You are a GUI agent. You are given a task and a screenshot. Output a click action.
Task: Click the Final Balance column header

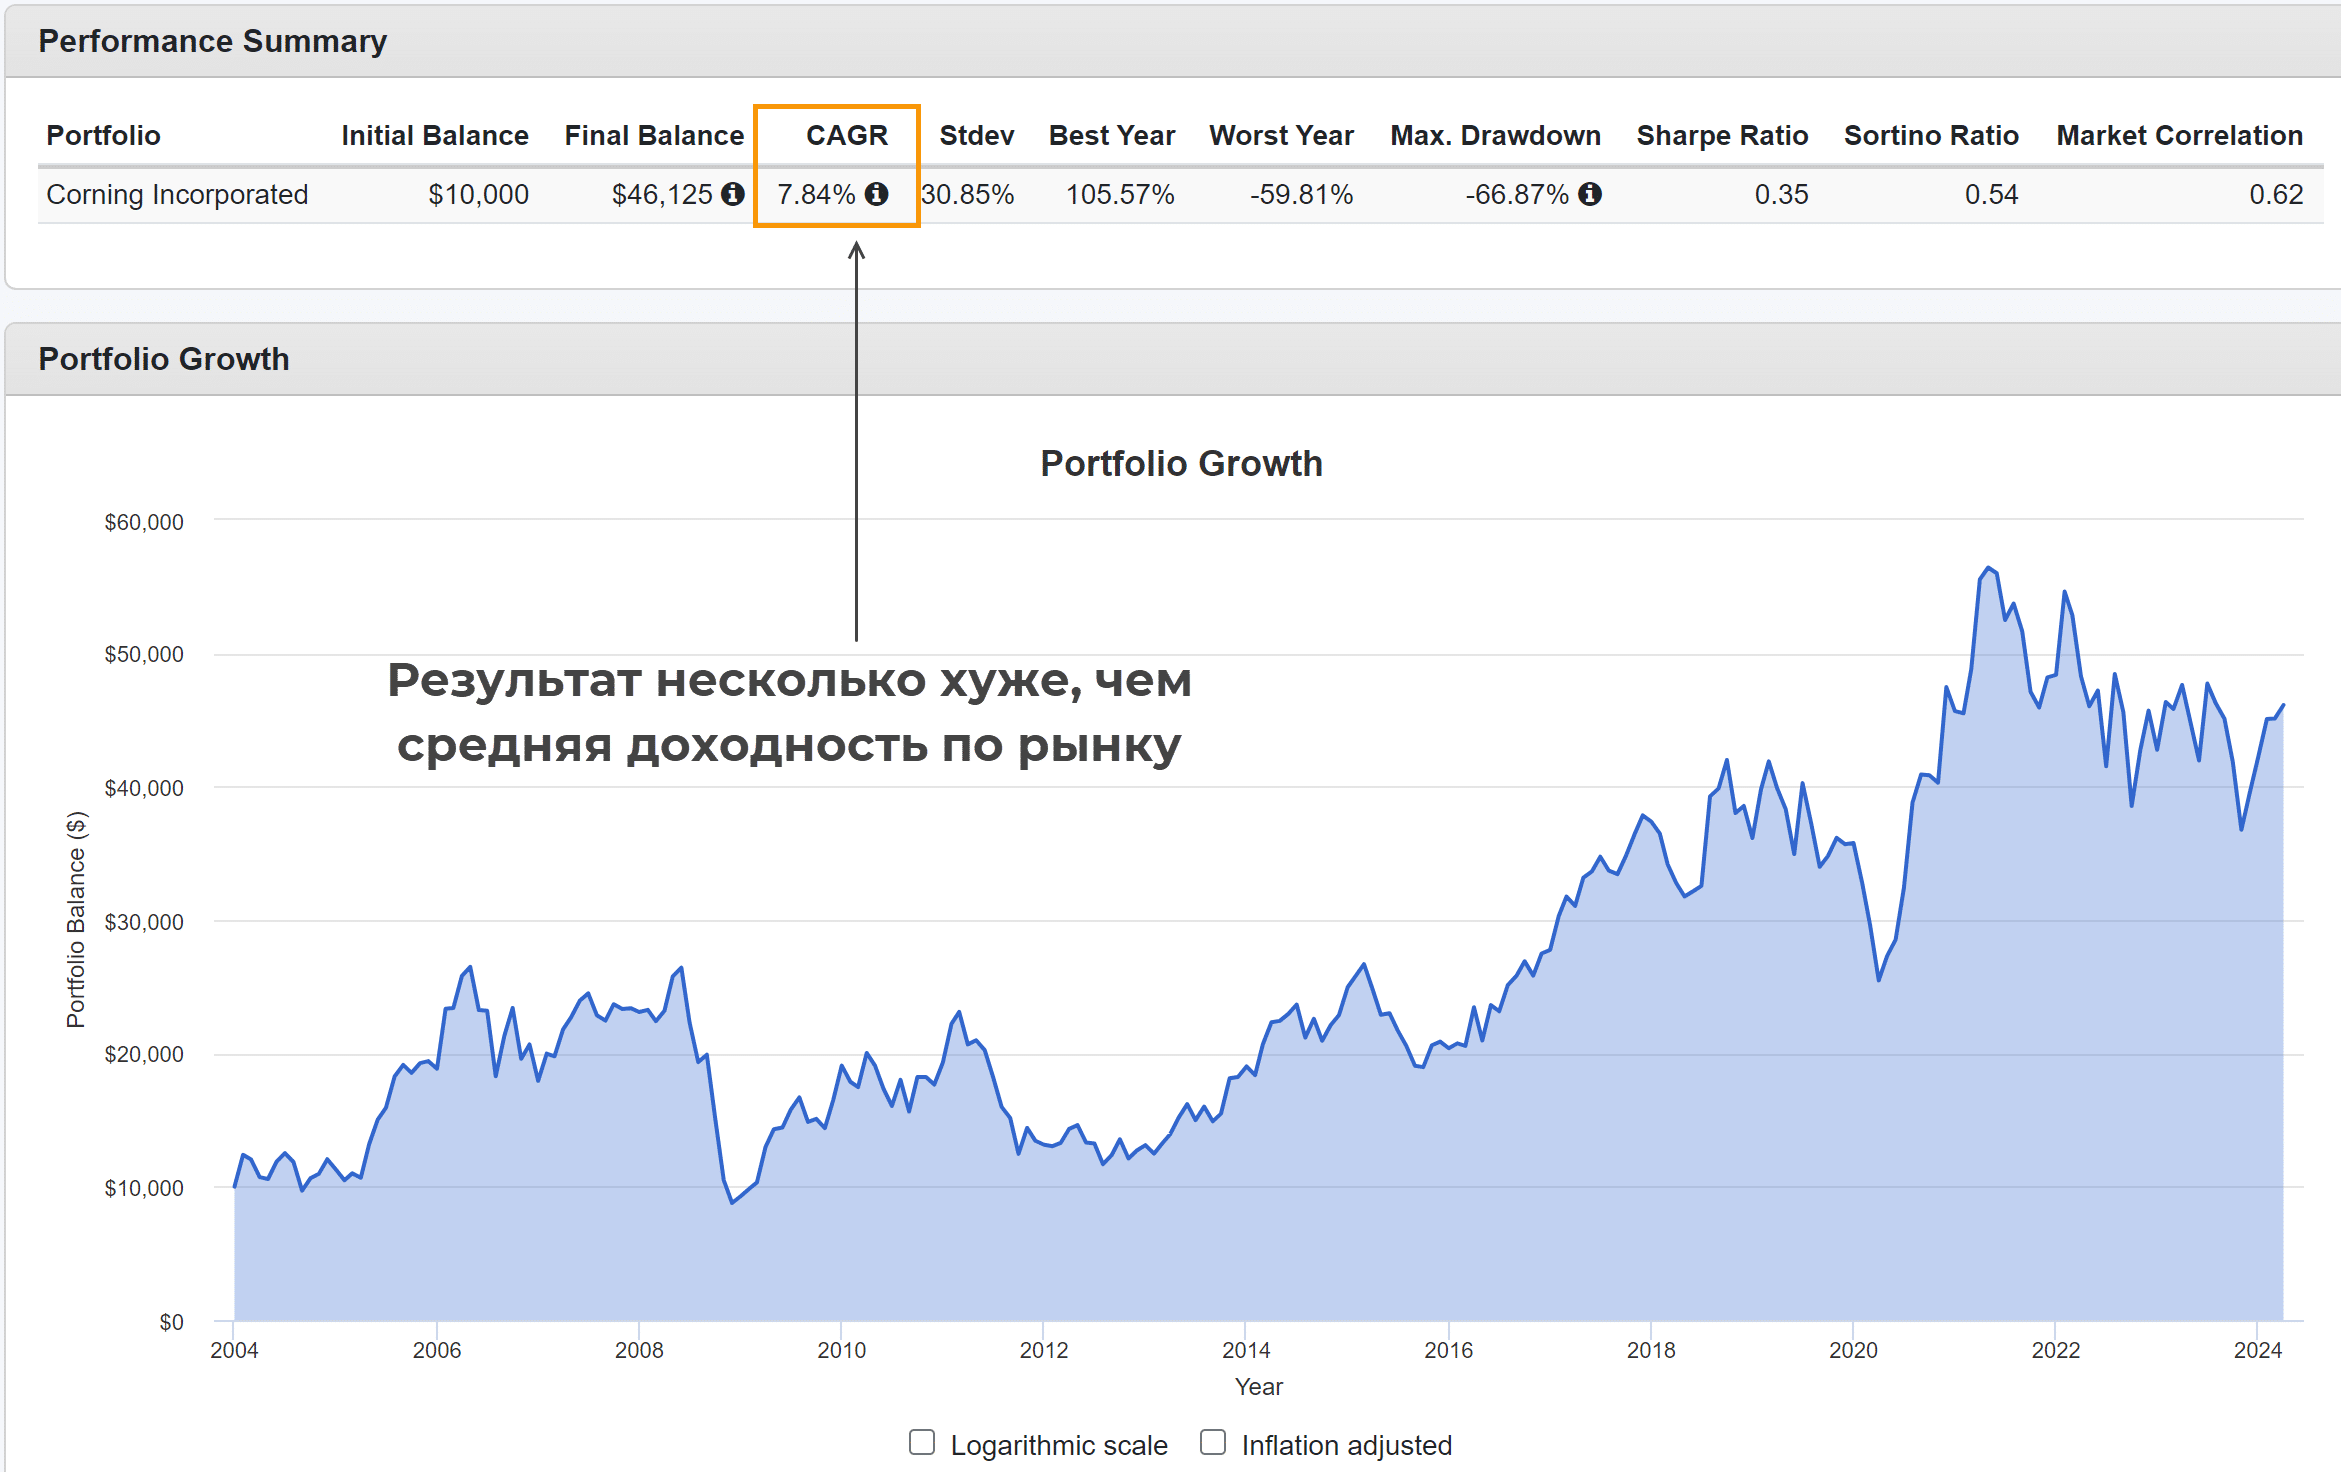coord(654,135)
